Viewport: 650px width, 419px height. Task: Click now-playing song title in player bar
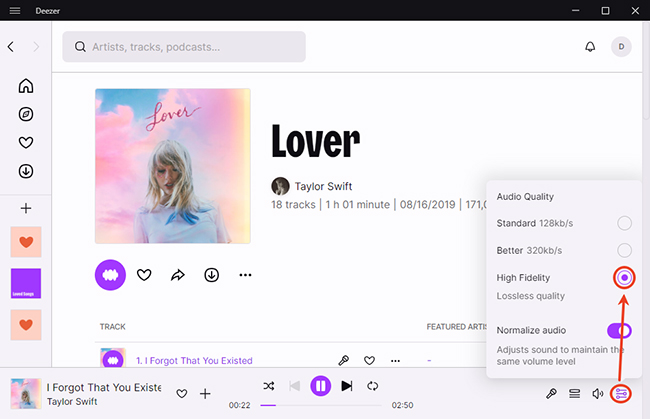(x=104, y=388)
